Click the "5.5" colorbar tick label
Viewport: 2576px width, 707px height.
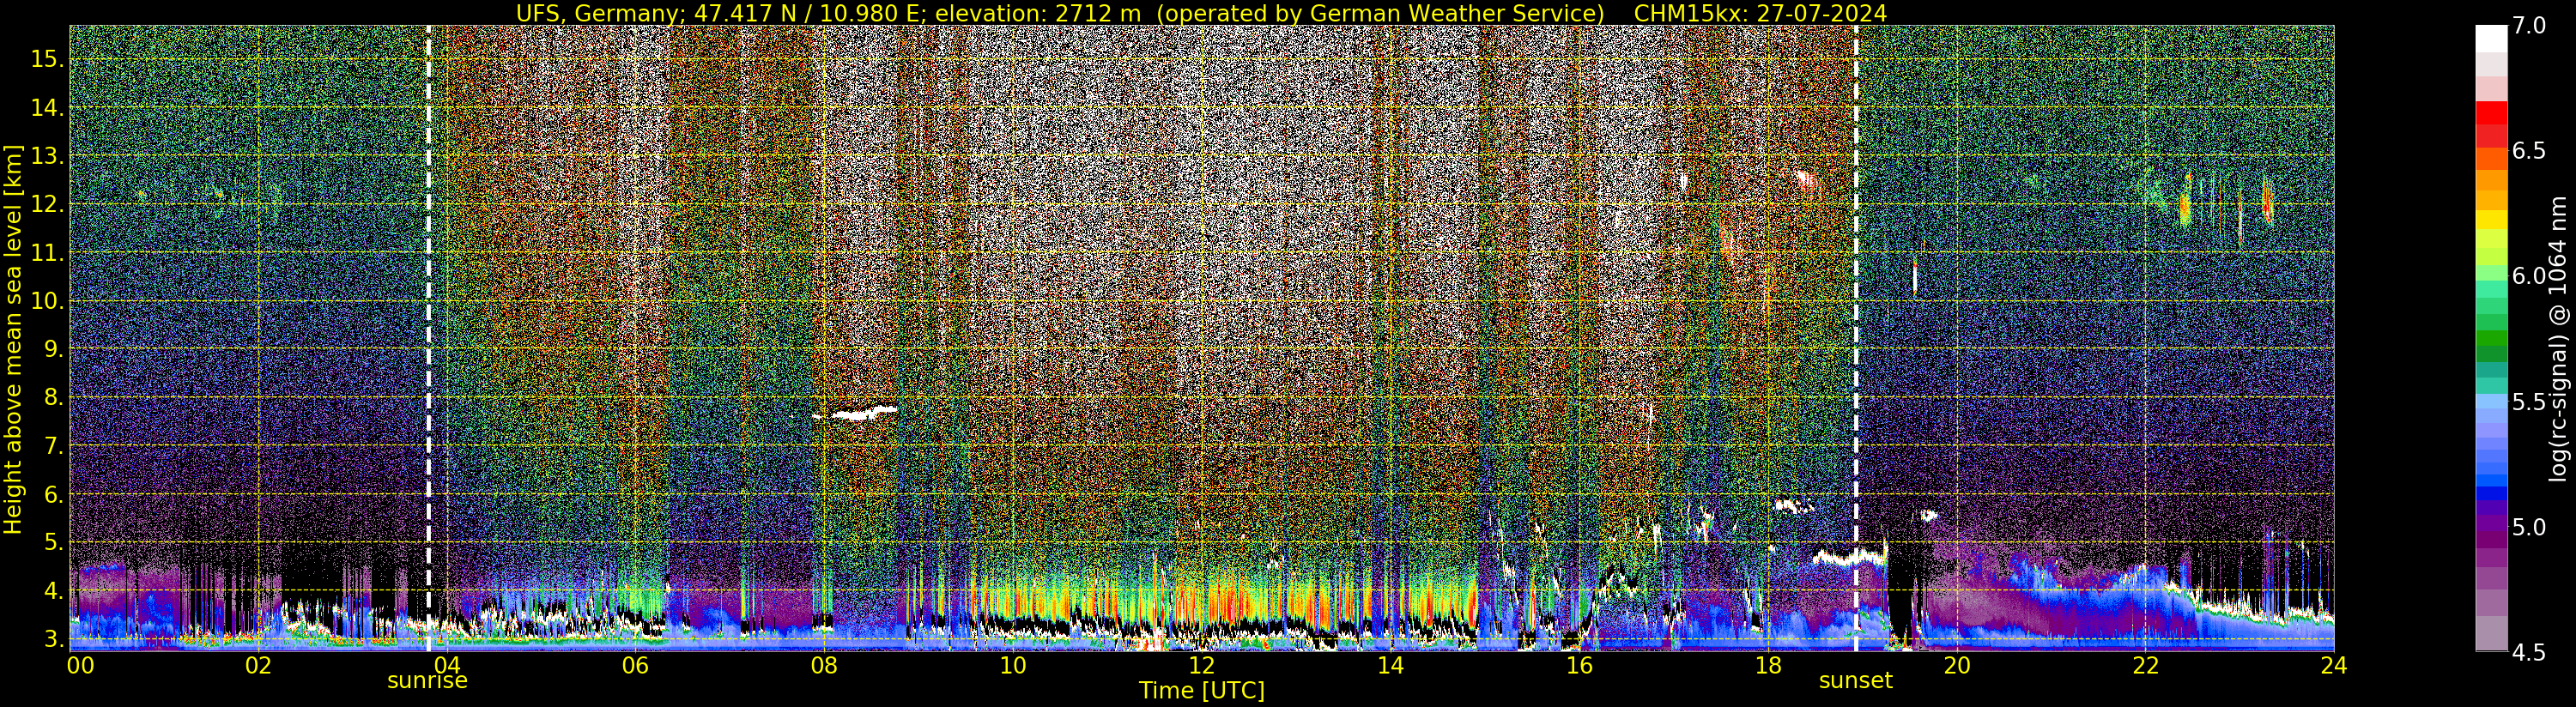[x=2529, y=402]
